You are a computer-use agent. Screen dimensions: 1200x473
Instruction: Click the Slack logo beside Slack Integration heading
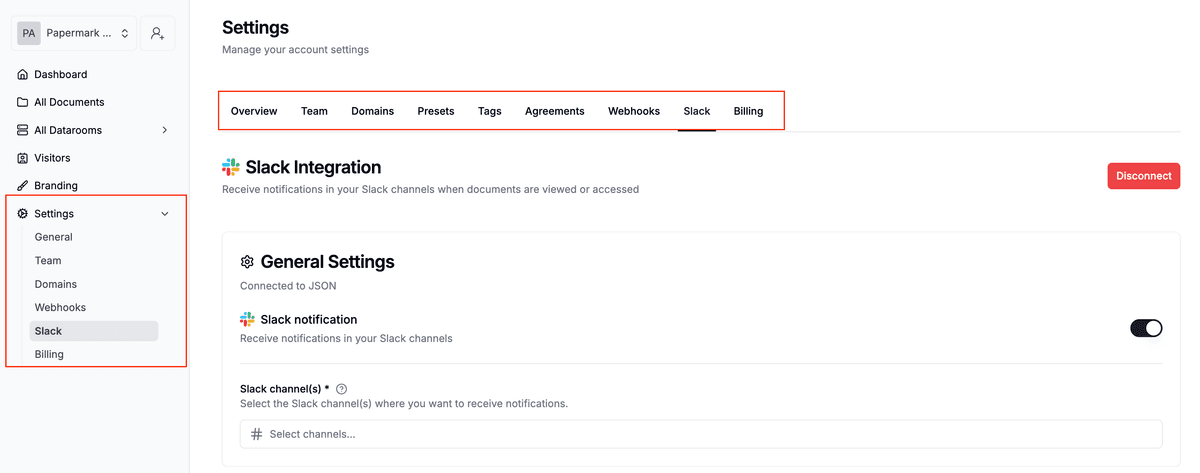click(x=231, y=167)
